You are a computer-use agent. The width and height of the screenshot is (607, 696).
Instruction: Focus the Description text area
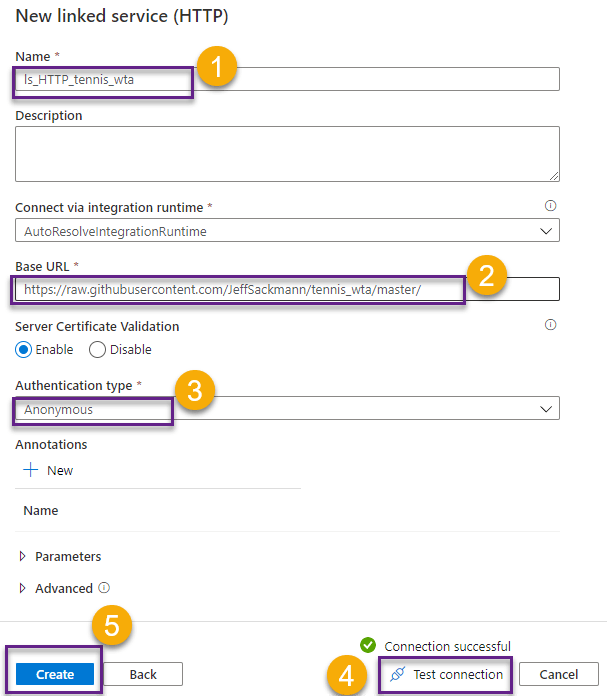287,154
